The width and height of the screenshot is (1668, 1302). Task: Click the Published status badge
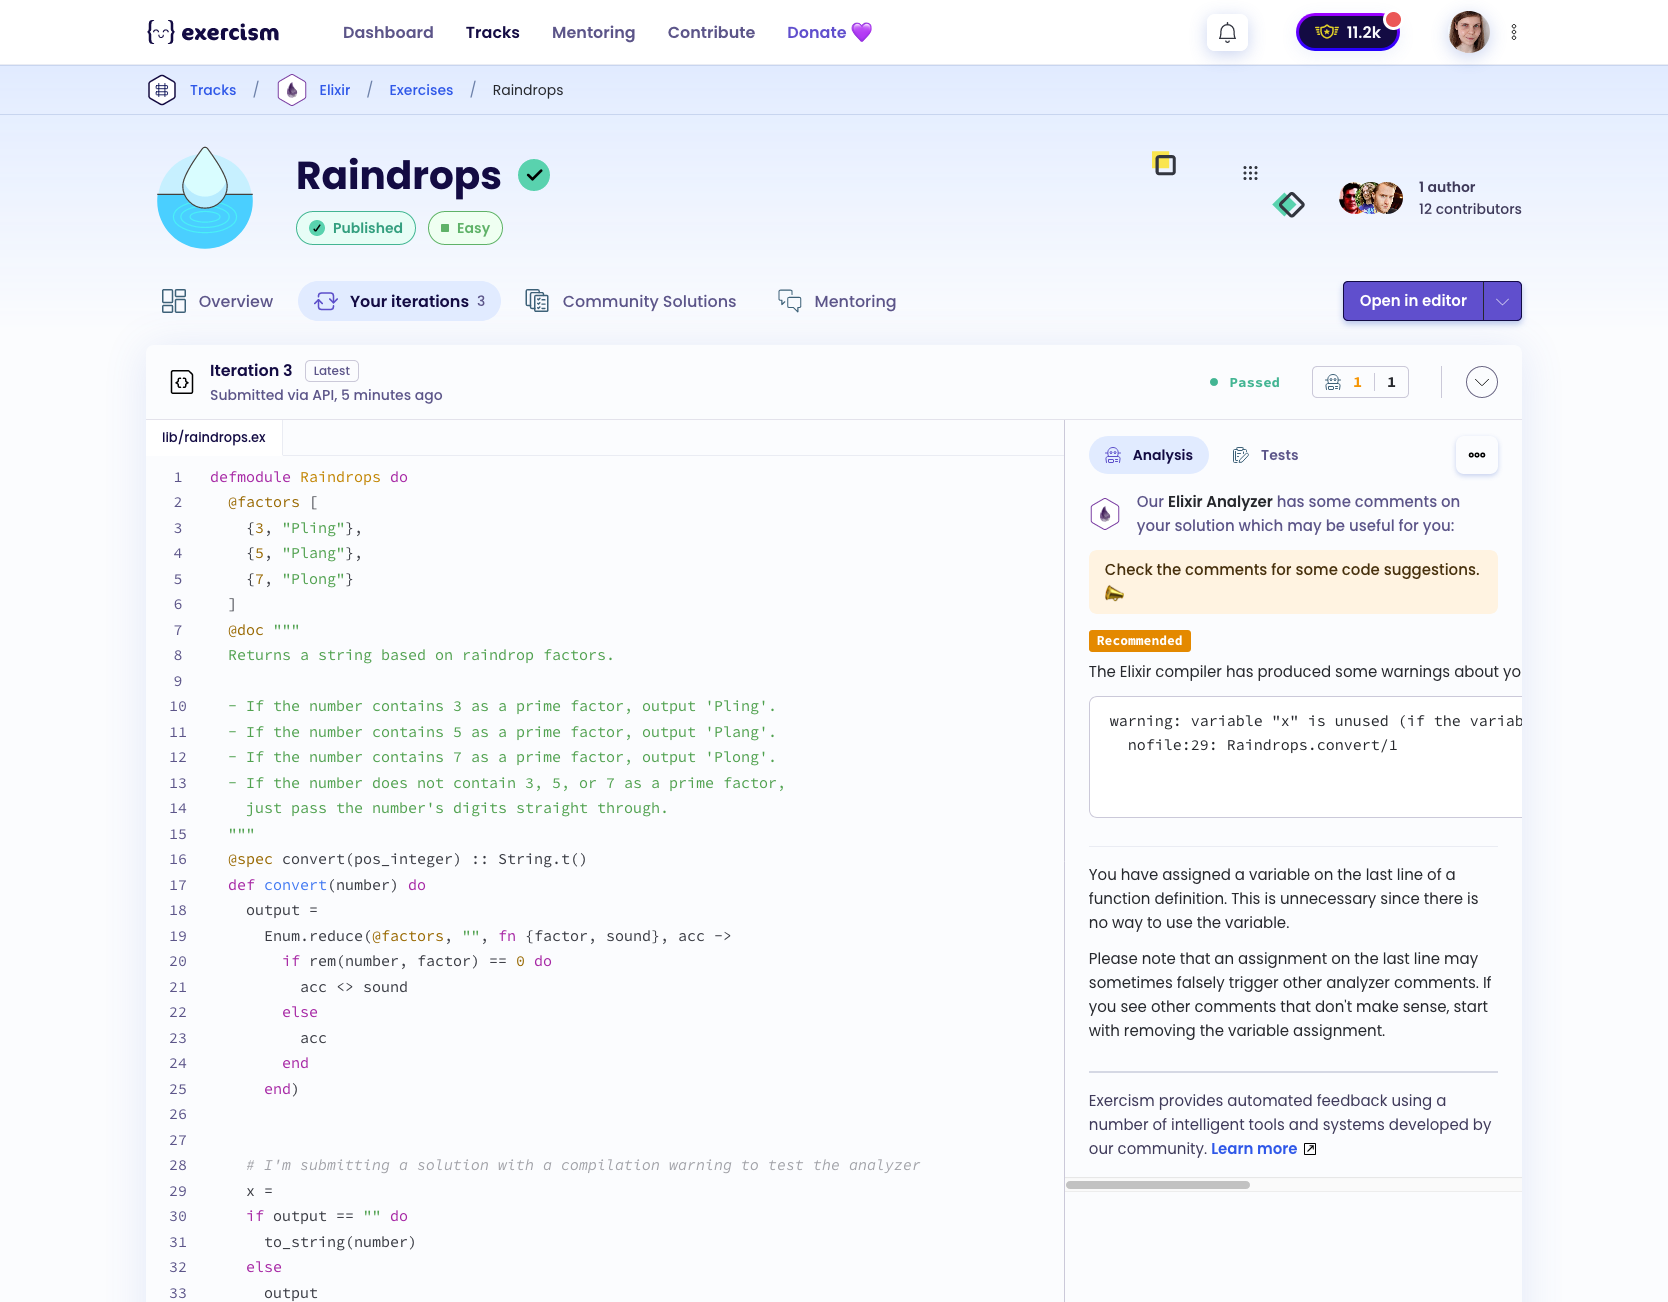pyautogui.click(x=356, y=228)
